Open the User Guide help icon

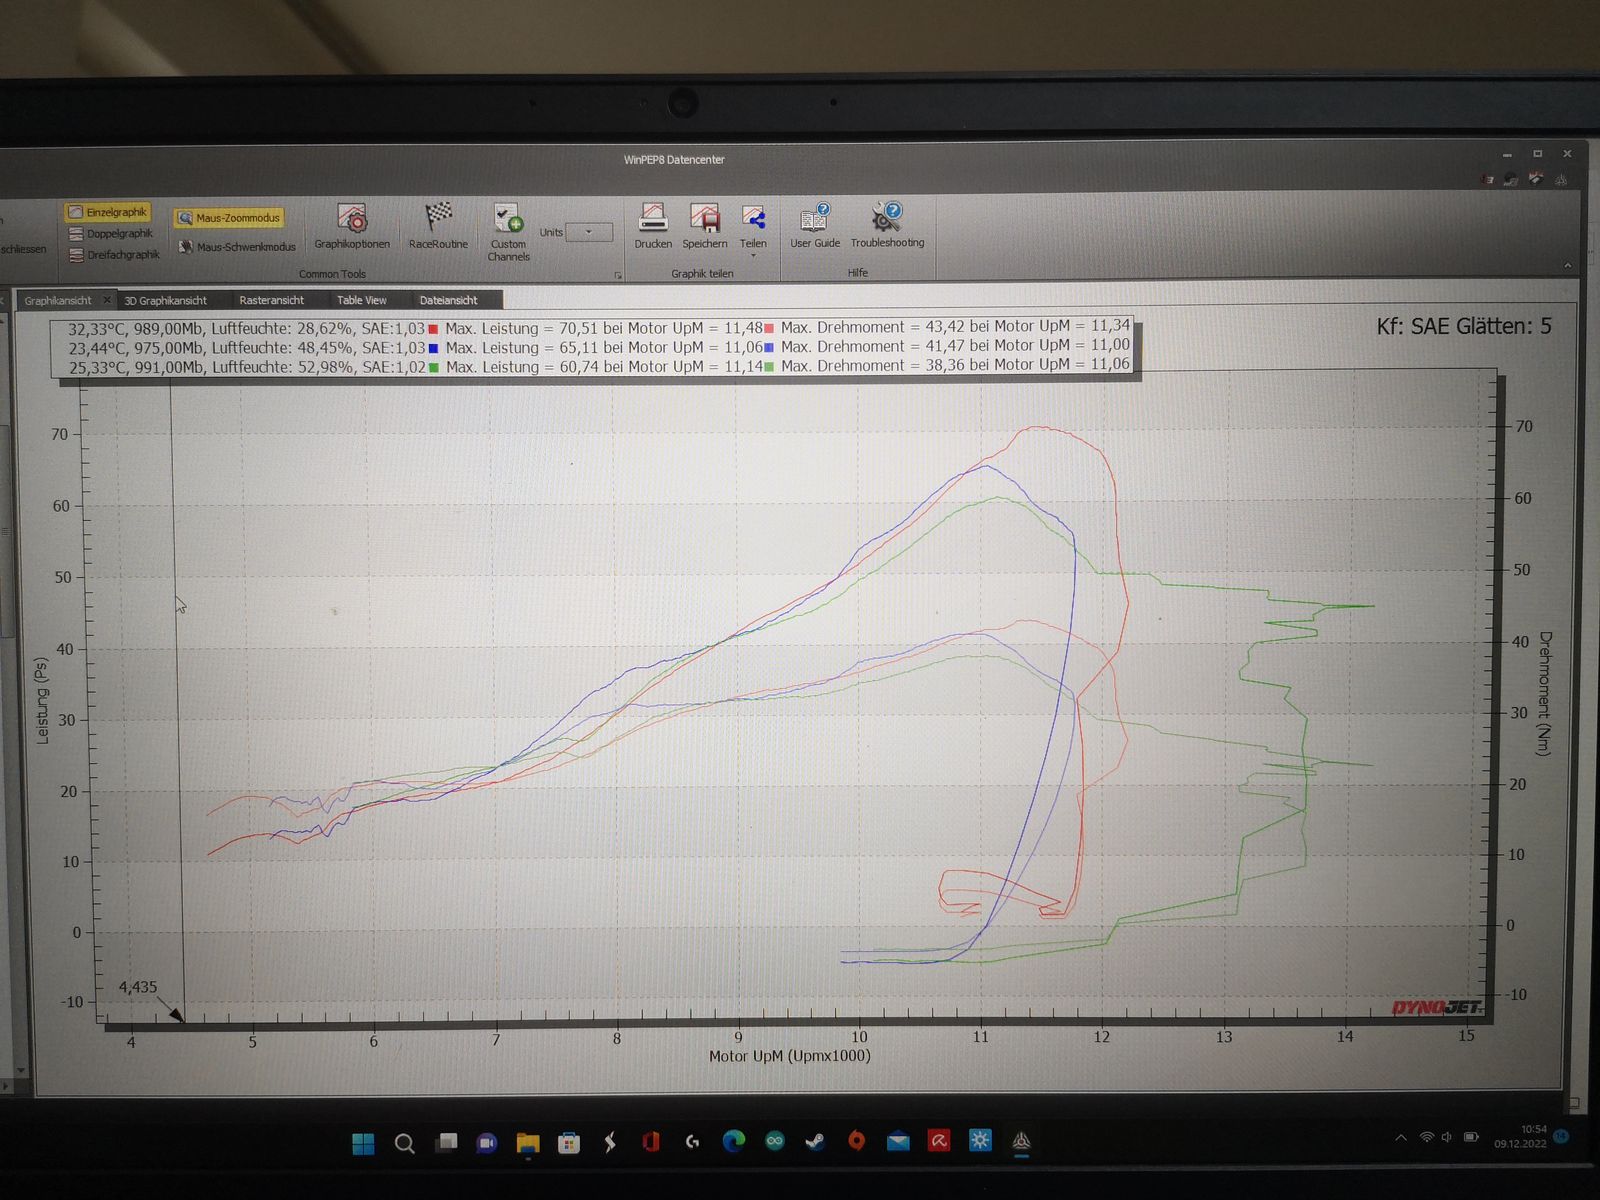tap(815, 218)
